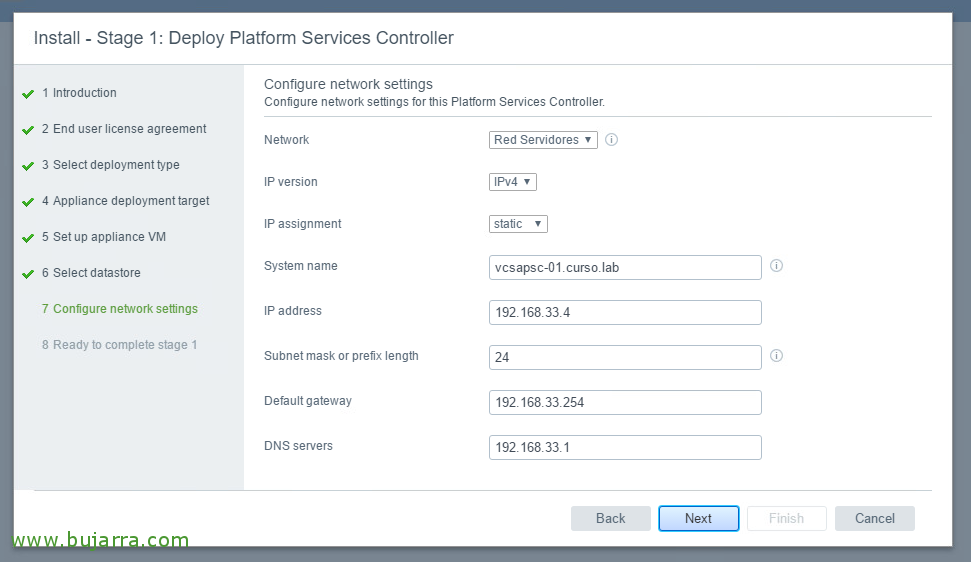Click the checkmark beside End user license agreement
This screenshot has width=971, height=562.
28,130
